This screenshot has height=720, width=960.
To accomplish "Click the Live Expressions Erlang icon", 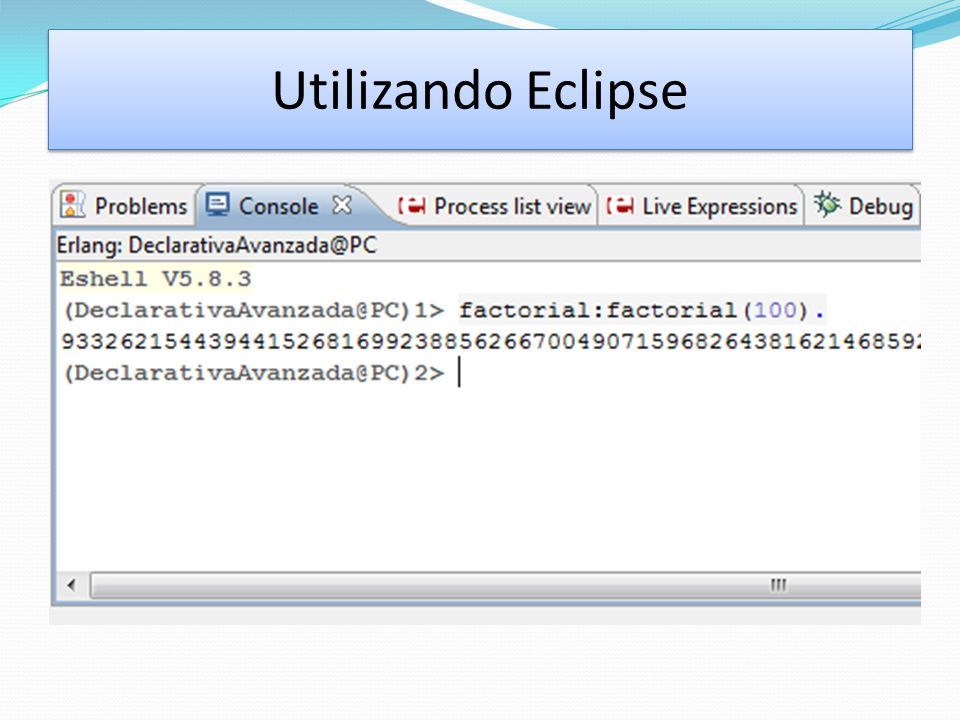I will (620, 206).
